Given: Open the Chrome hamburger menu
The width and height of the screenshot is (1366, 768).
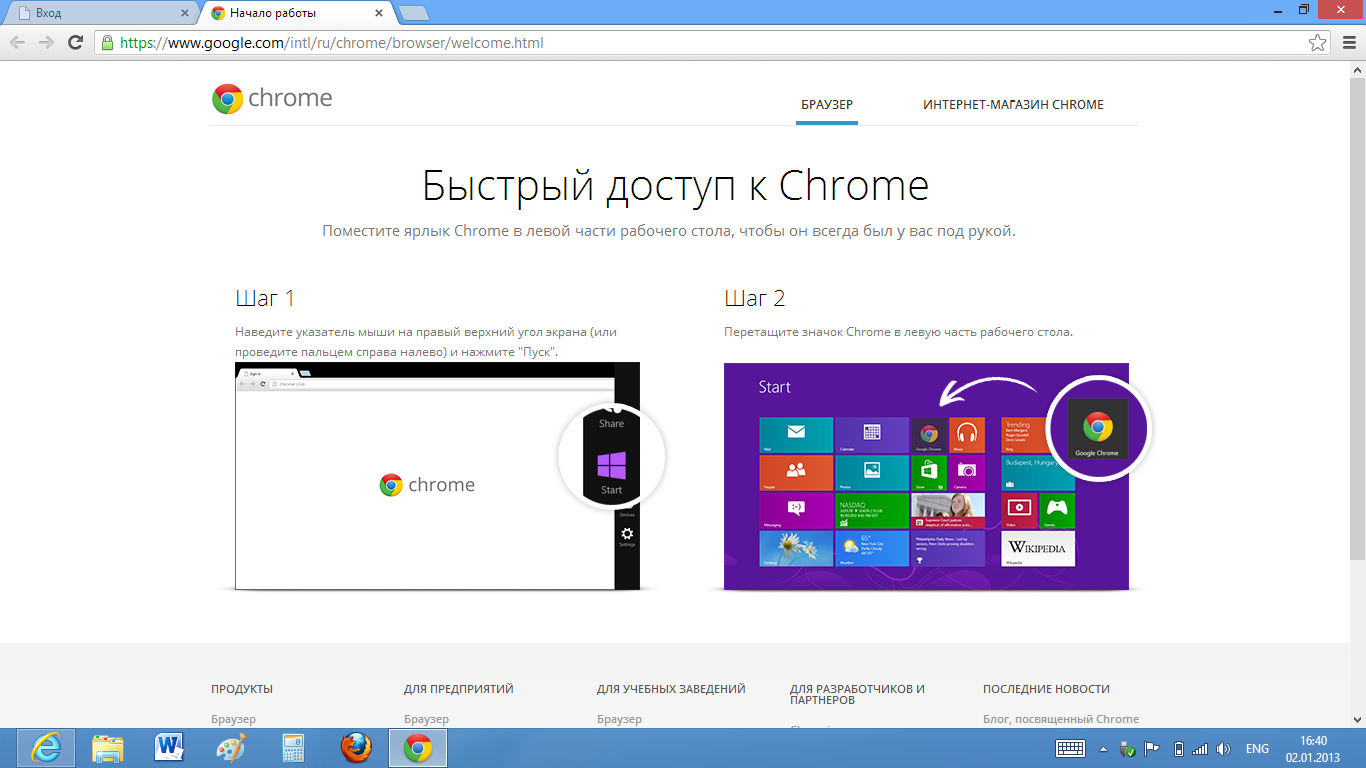Looking at the screenshot, I should coord(1346,43).
